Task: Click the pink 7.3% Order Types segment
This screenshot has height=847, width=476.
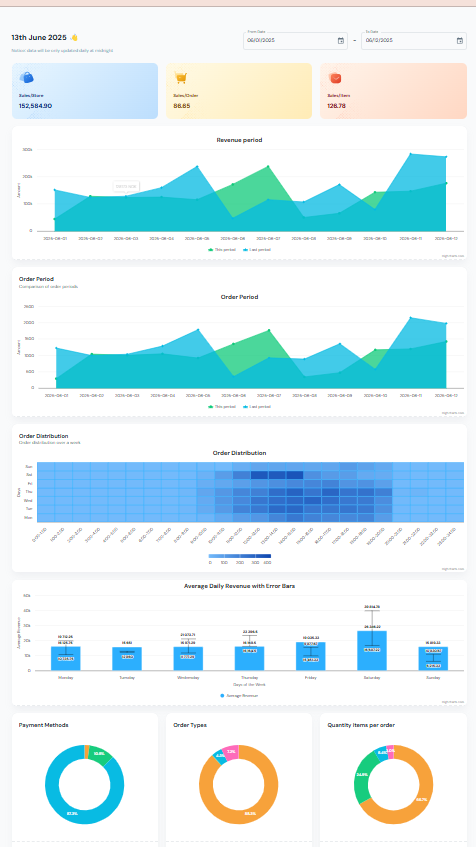Action: coord(231,752)
